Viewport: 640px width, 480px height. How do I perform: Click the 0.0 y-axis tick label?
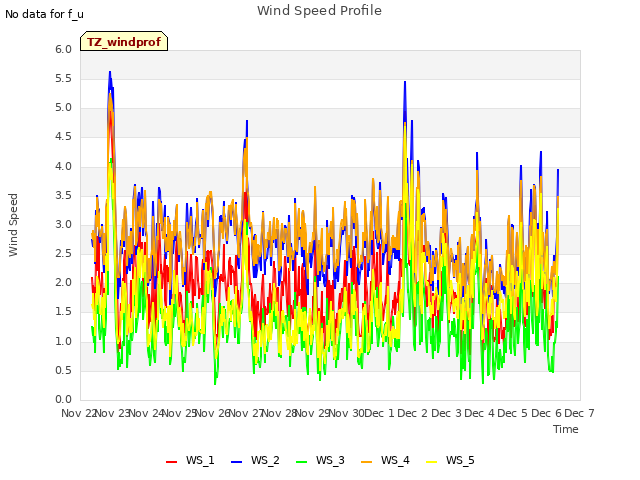[63, 399]
